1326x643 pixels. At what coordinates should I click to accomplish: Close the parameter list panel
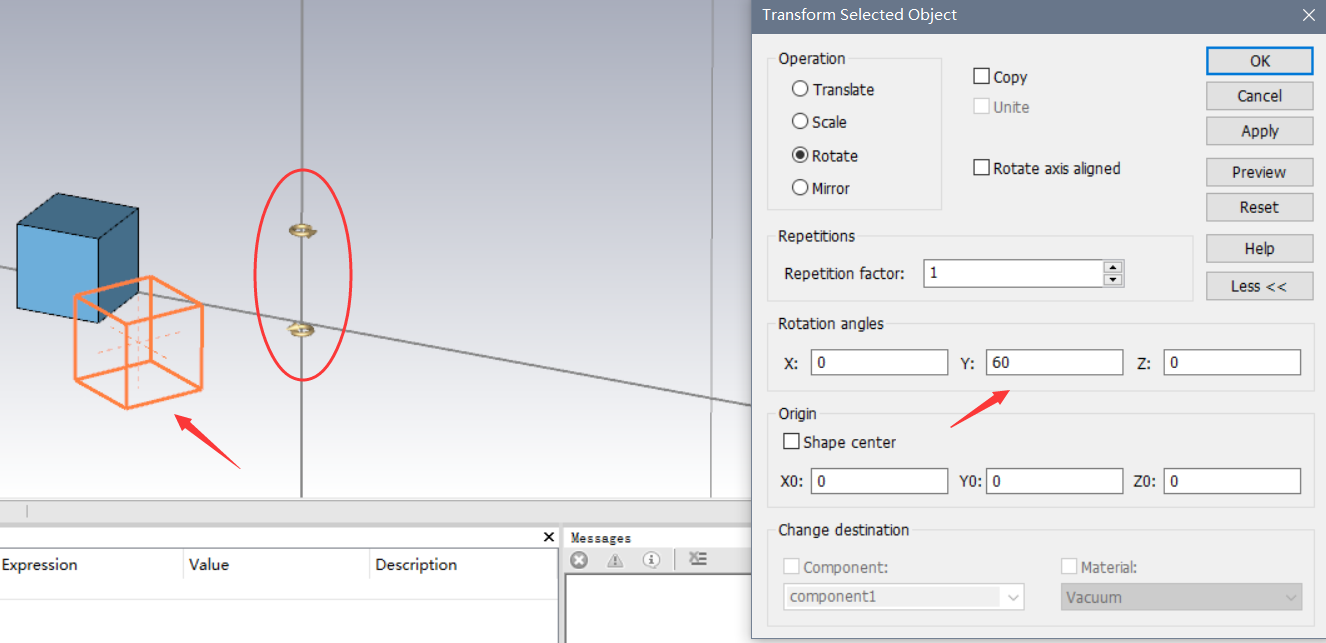(x=548, y=537)
